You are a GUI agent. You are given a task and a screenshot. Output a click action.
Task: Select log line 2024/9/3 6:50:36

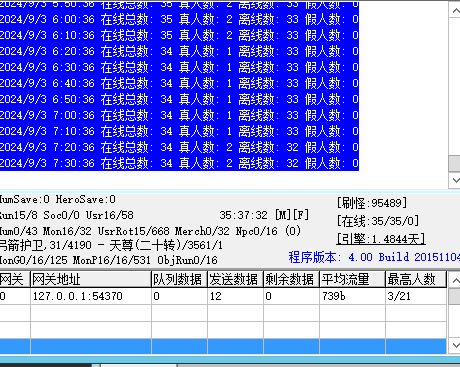click(179, 99)
